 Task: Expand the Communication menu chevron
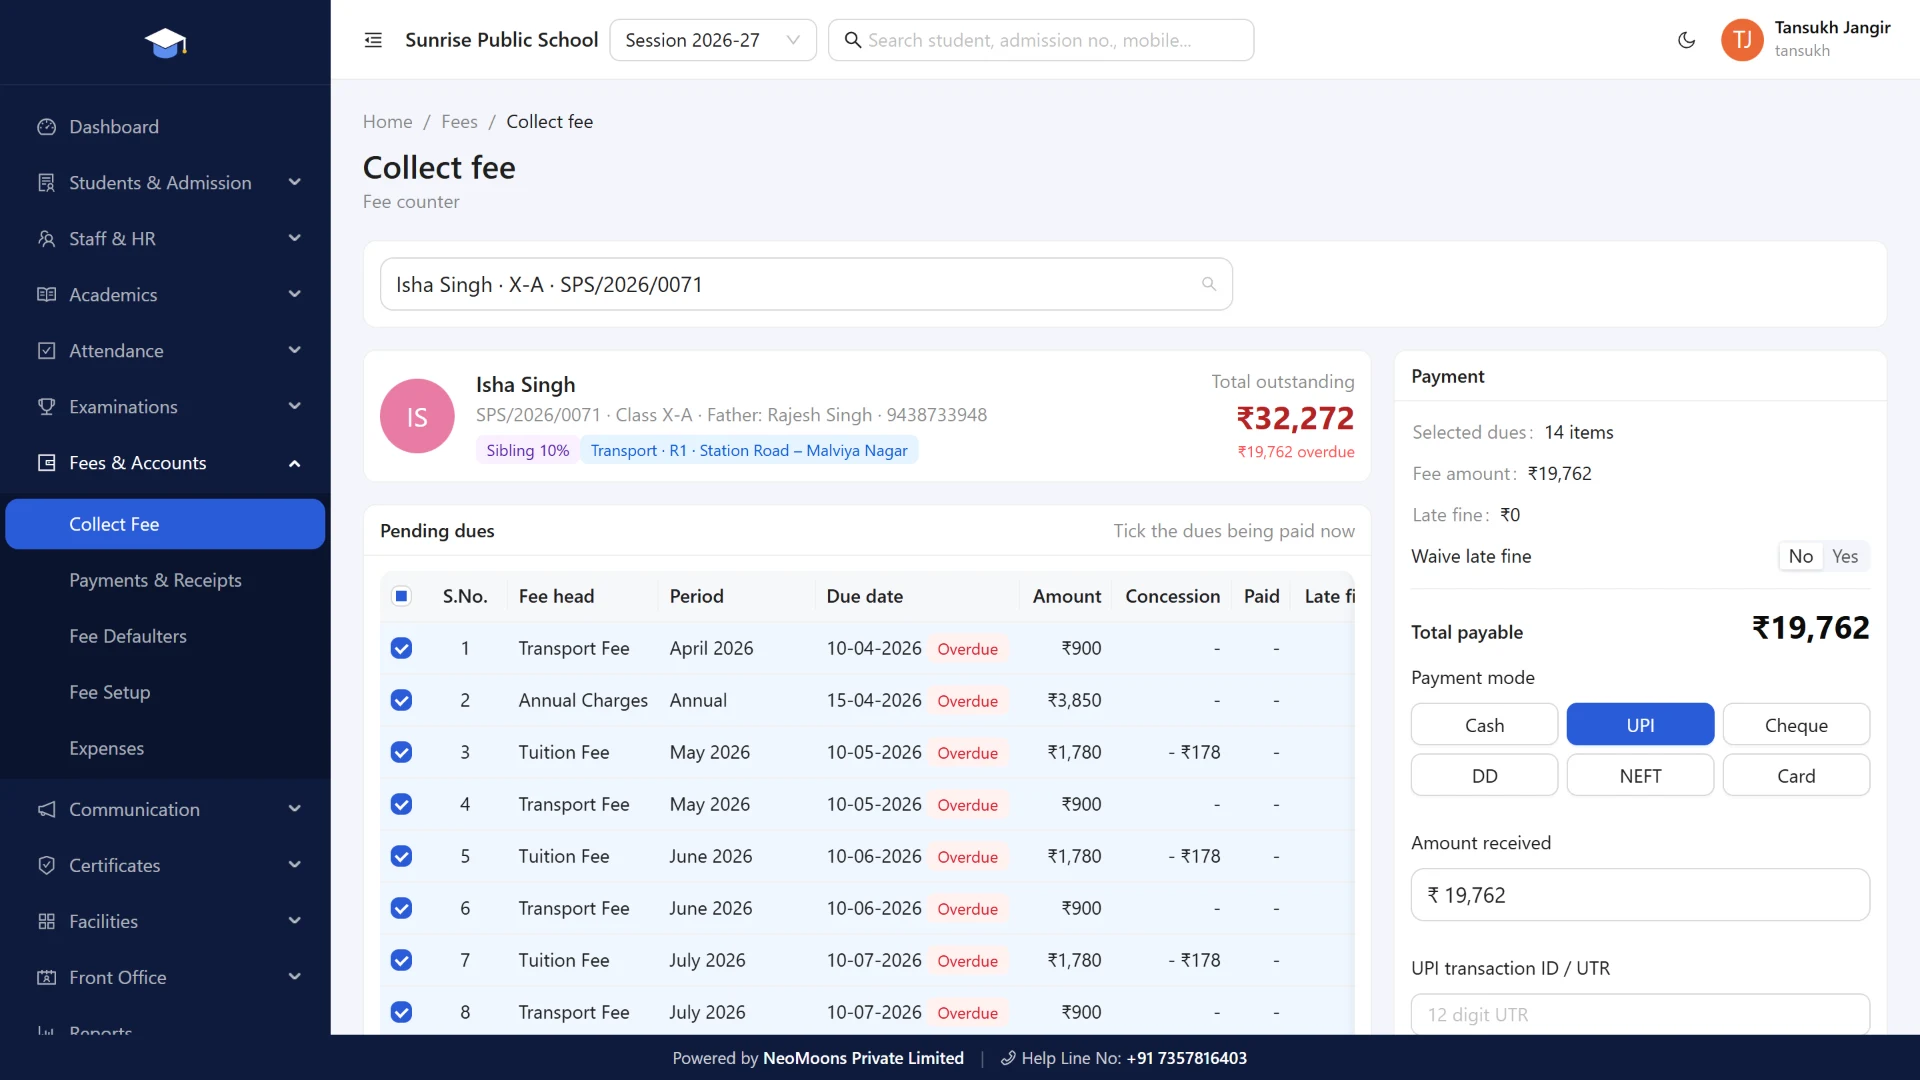(294, 809)
